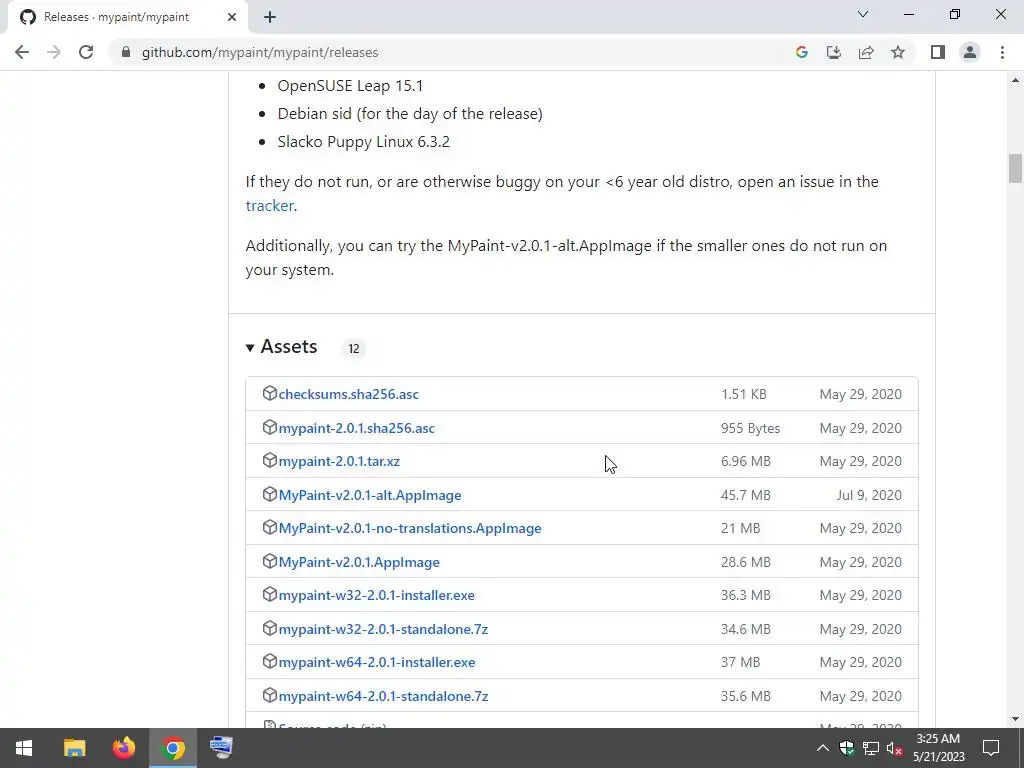Click the 955 Bytes size text
Image resolution: width=1024 pixels, height=768 pixels.
pyautogui.click(x=750, y=428)
